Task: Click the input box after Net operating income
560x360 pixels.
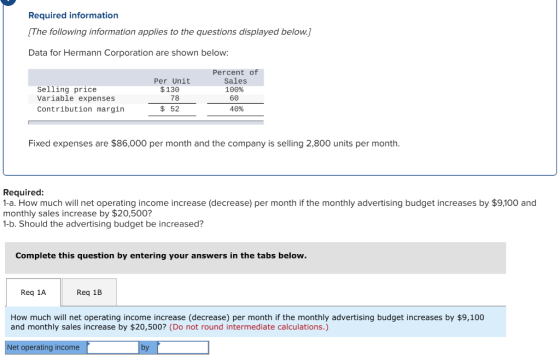Action: 113,347
